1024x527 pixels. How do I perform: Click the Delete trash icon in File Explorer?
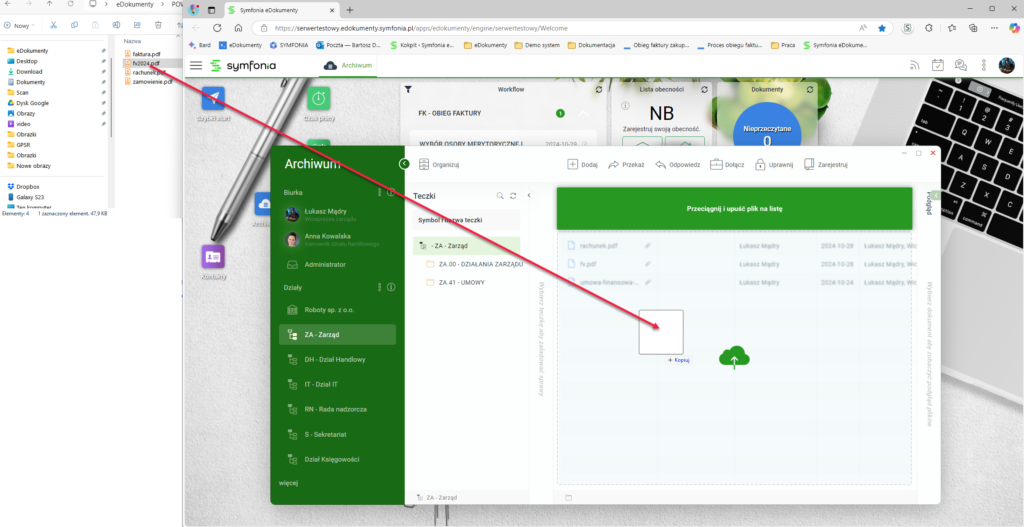pyautogui.click(x=158, y=25)
